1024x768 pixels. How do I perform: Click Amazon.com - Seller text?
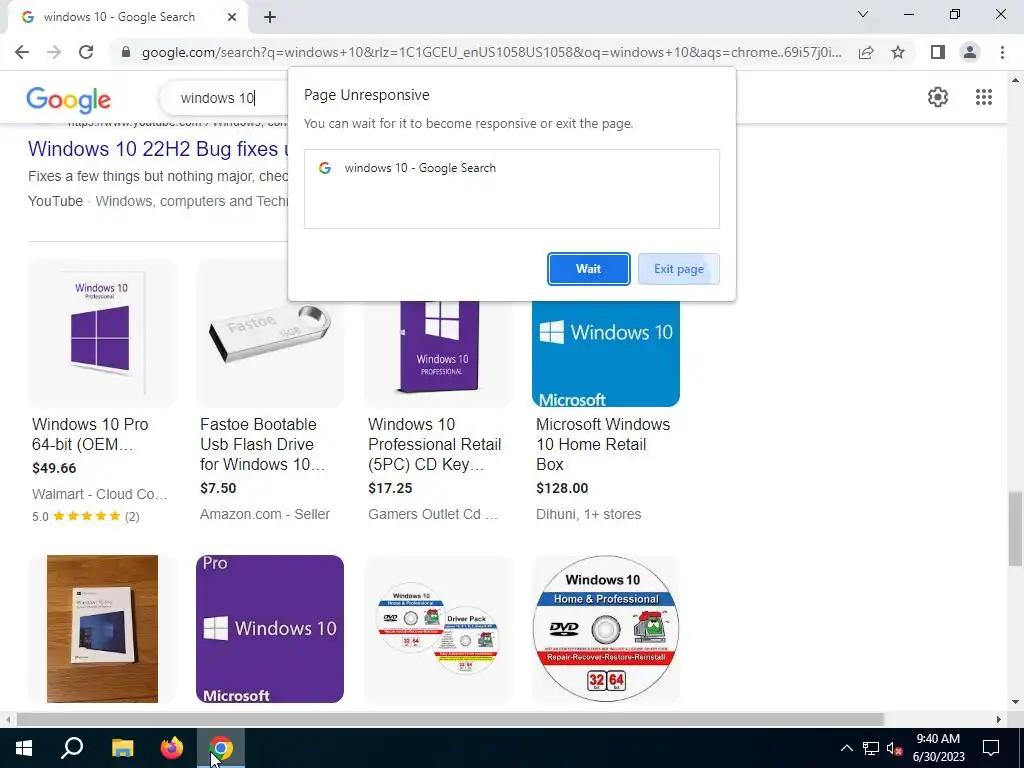tap(264, 514)
